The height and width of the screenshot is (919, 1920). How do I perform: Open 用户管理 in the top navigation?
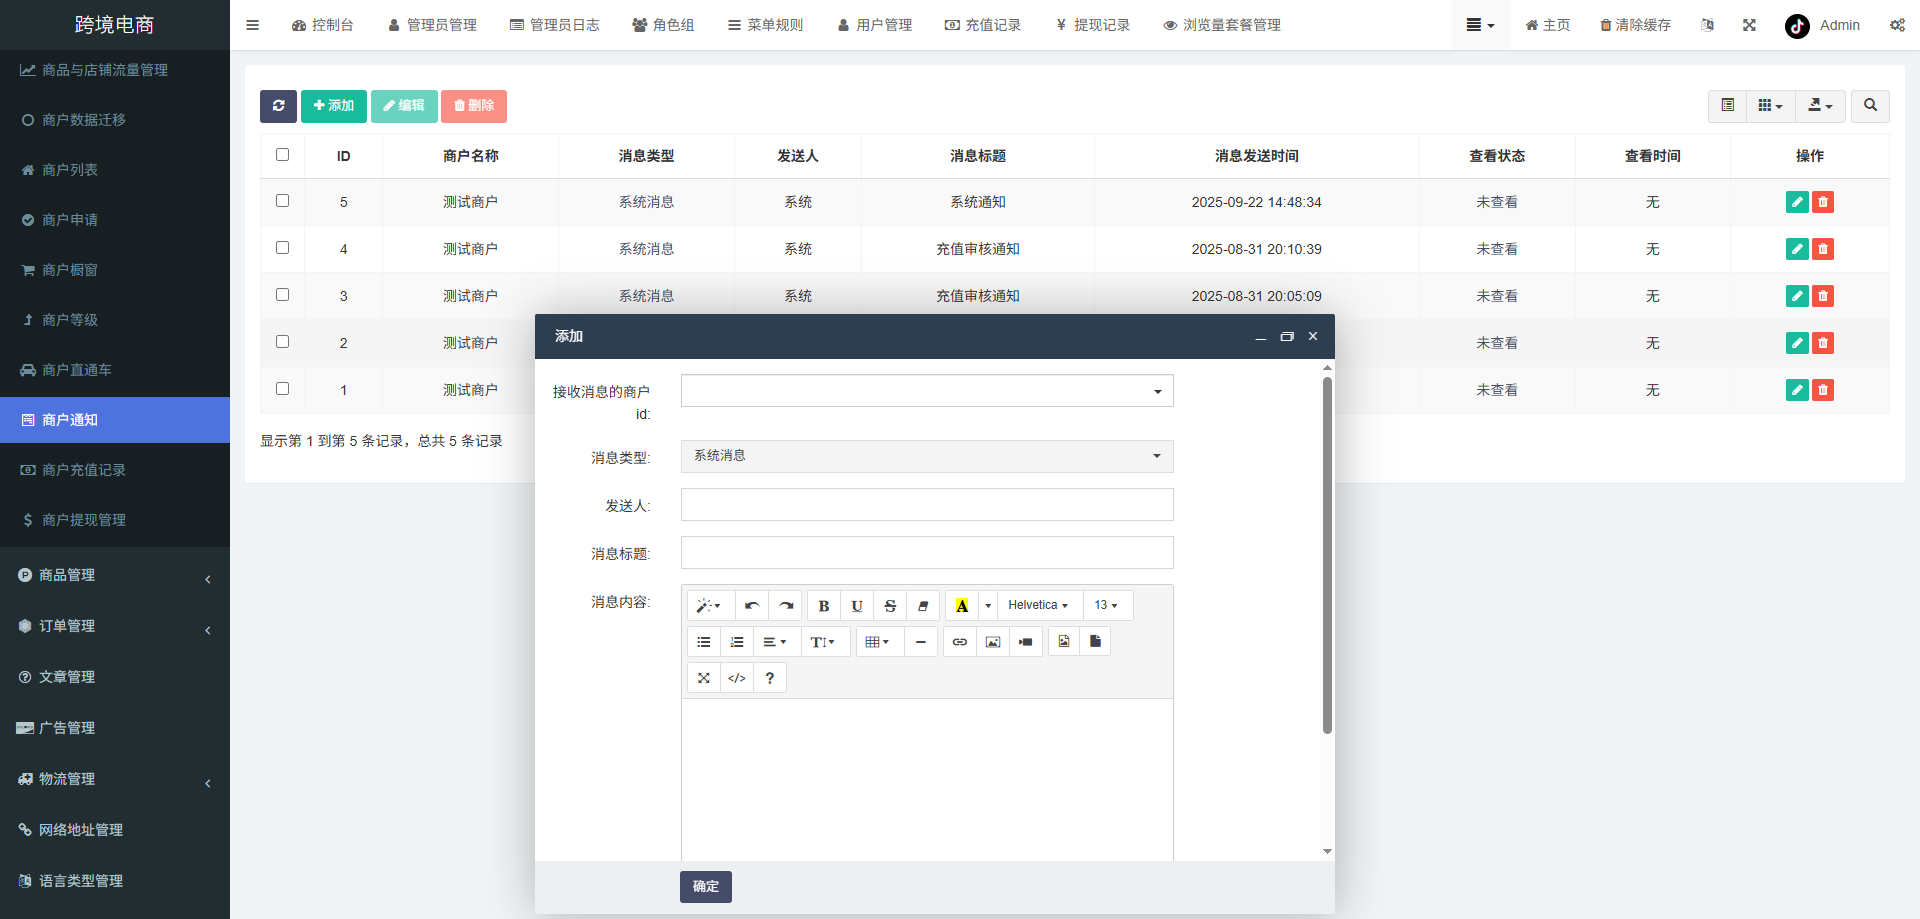[875, 25]
